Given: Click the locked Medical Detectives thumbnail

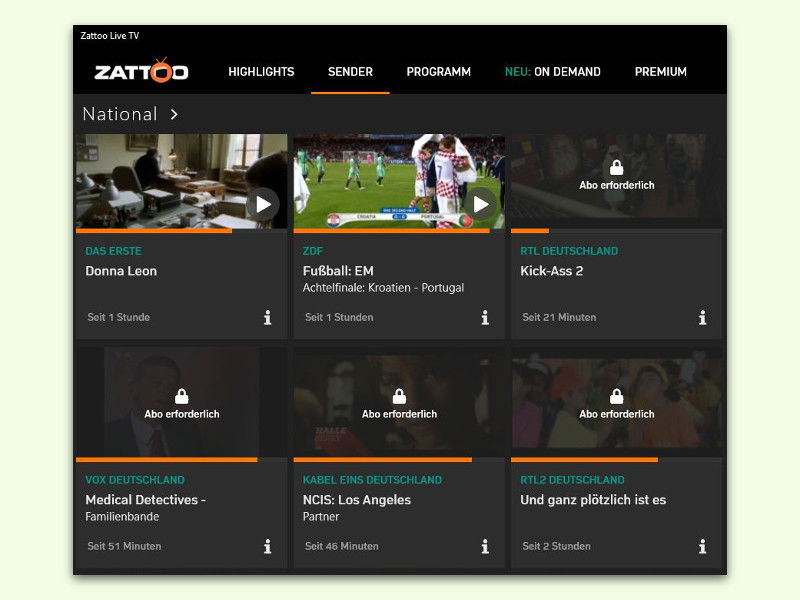Looking at the screenshot, I should [182, 402].
